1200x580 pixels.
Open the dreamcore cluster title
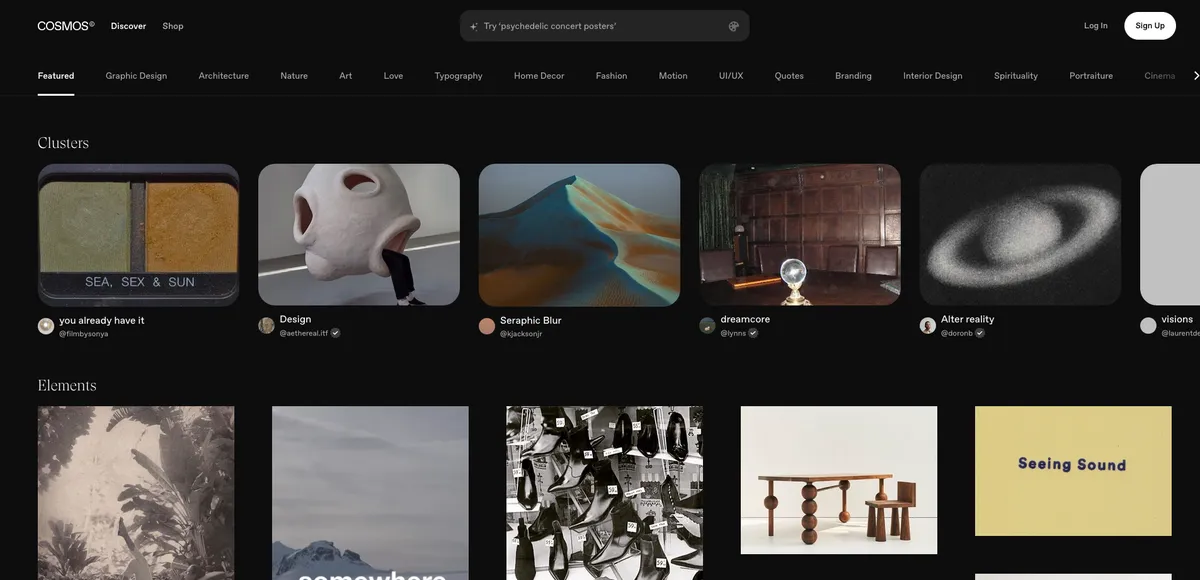coord(745,319)
